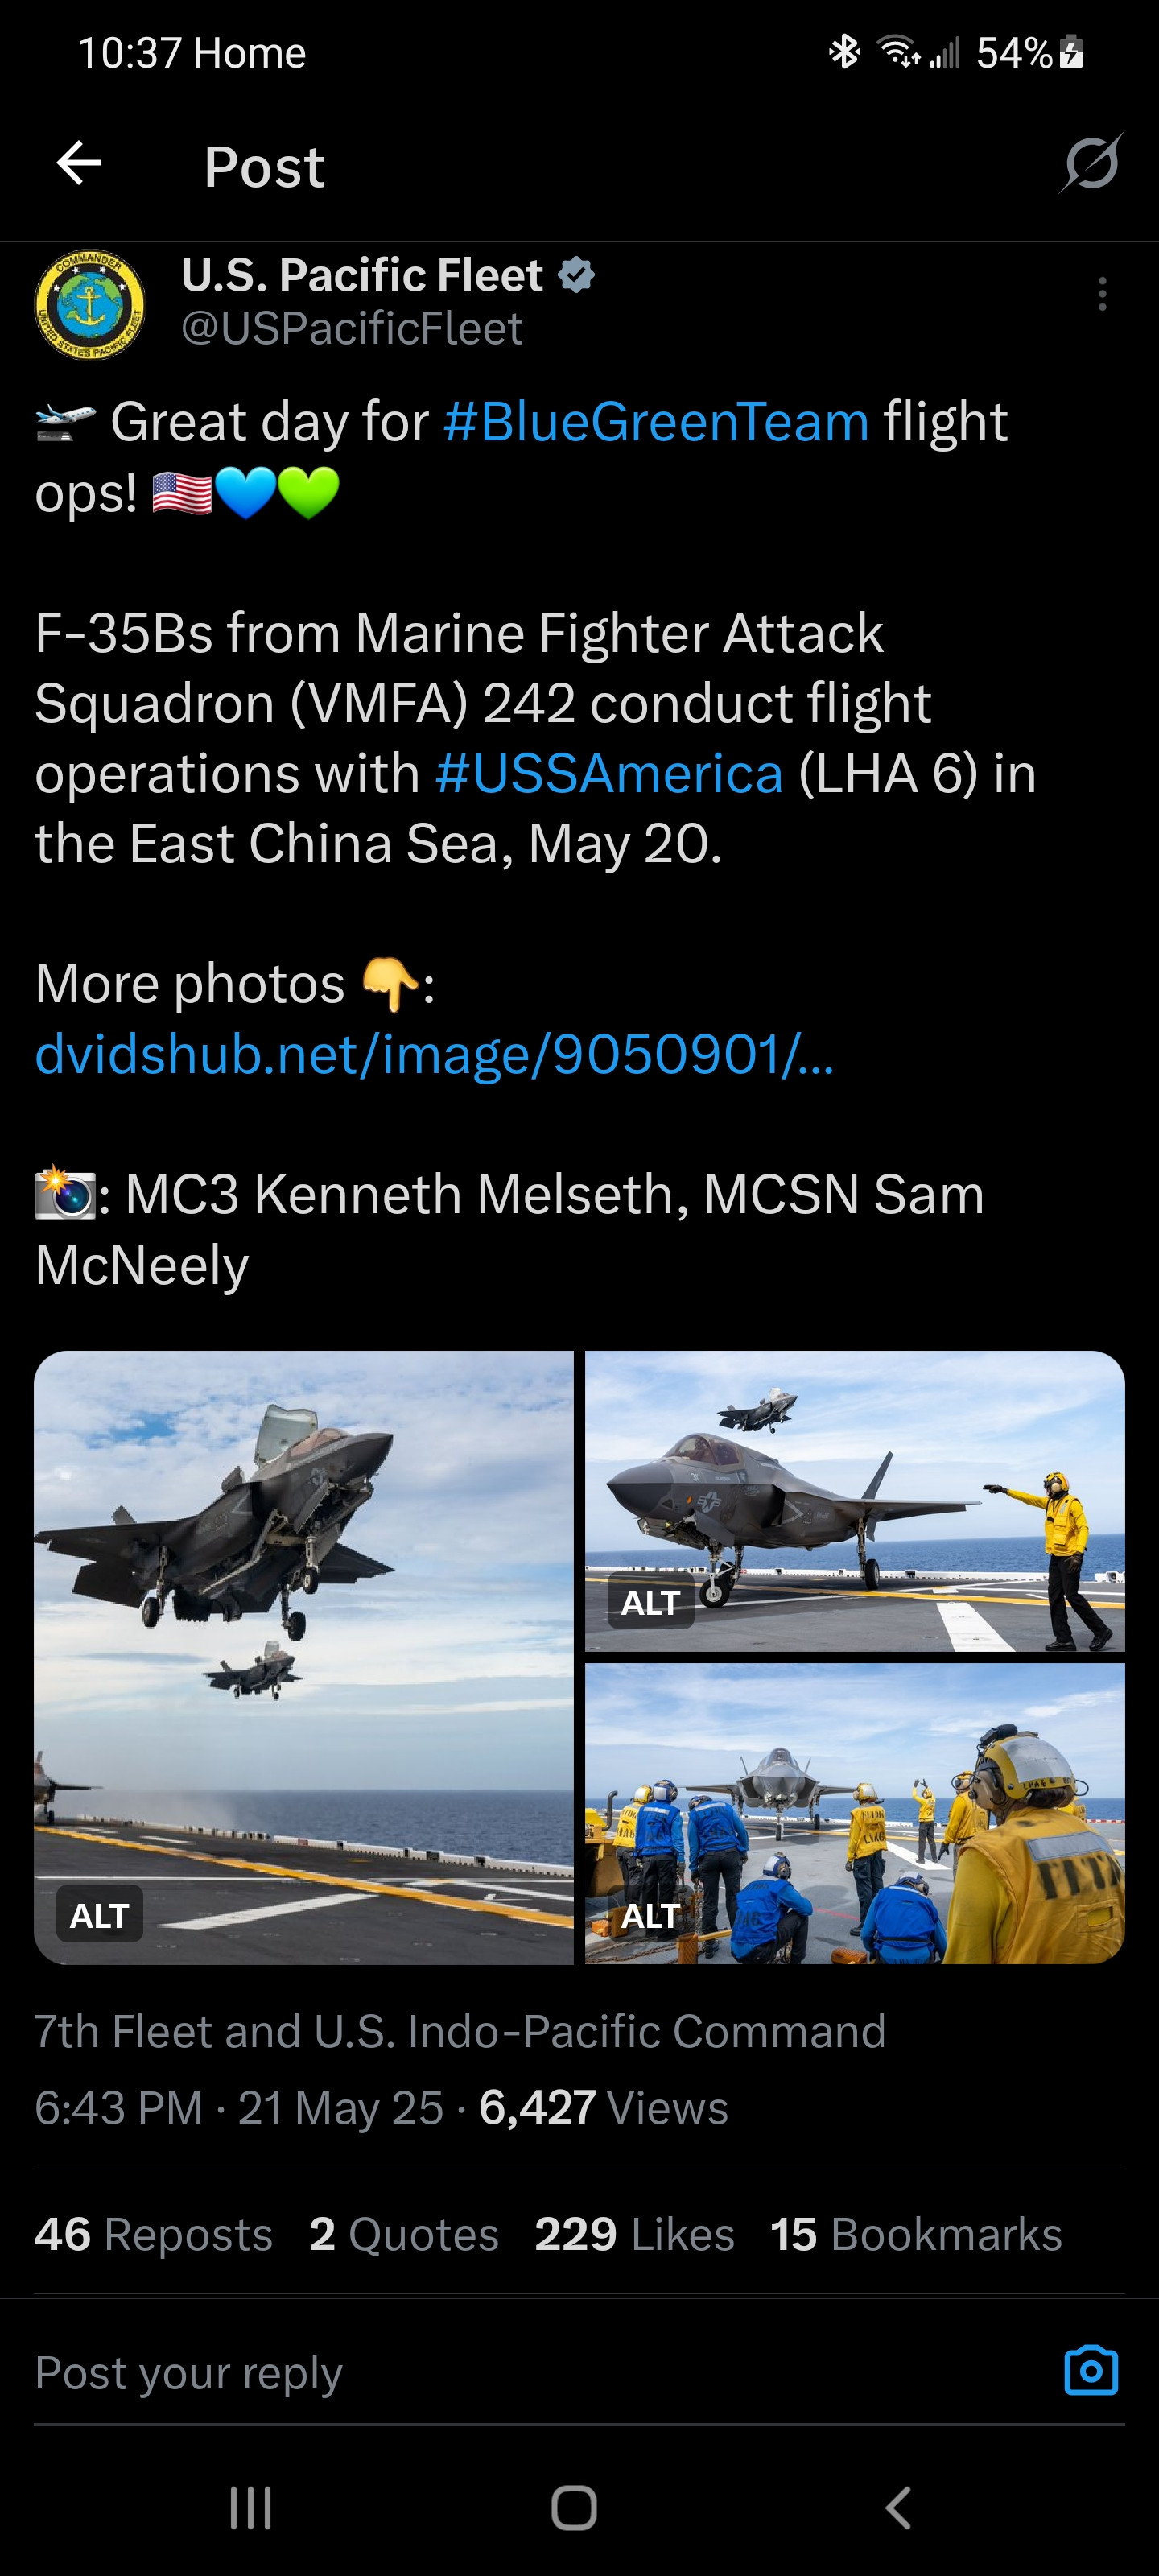1159x2576 pixels.
Task: Open U.S. Pacific Fleet profile avatar
Action: [x=90, y=304]
